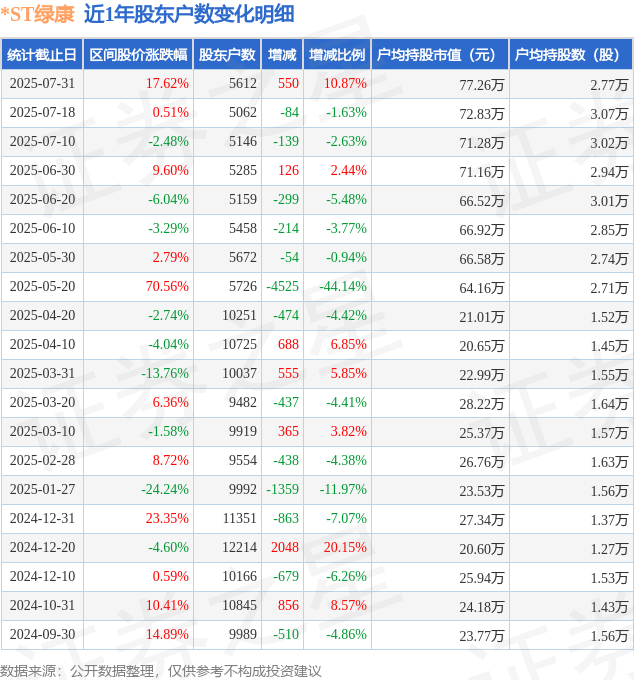634x680 pixels.
Task: Select the -24.24% price change cell
Action: (138, 490)
